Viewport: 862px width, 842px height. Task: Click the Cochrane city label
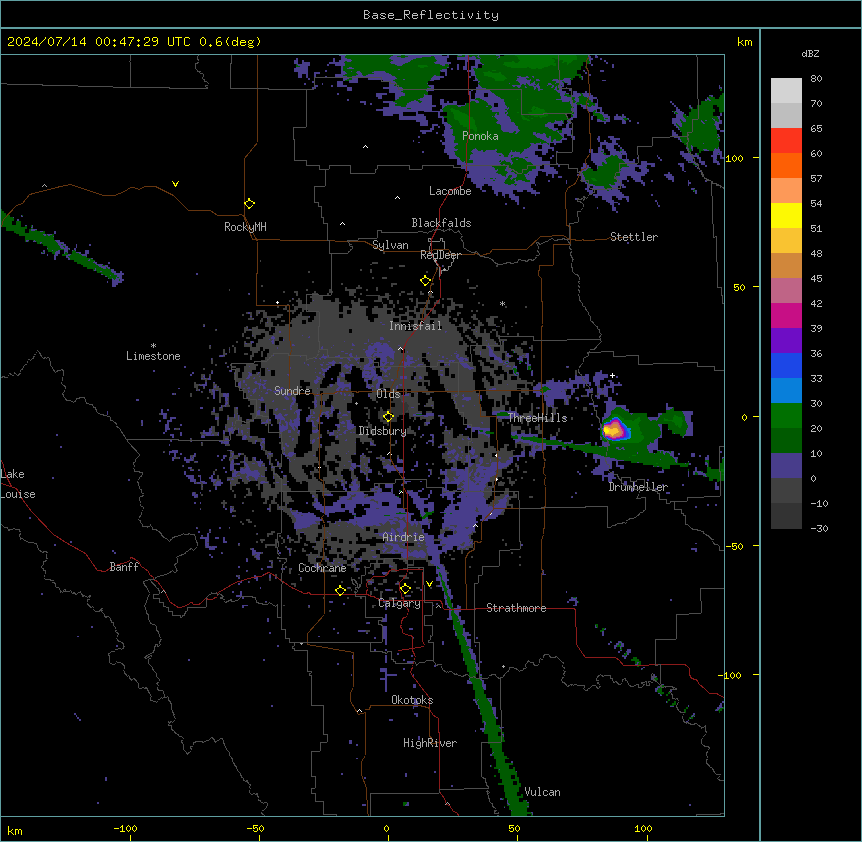[x=322, y=568]
